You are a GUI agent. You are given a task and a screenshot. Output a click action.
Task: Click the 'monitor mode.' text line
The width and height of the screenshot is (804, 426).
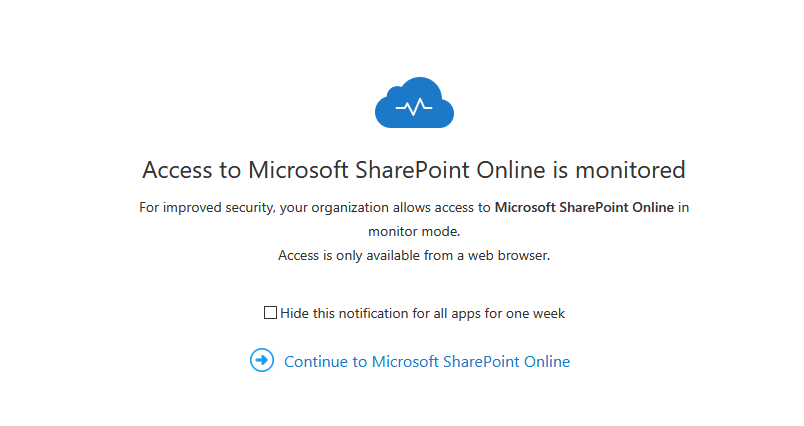(x=414, y=231)
